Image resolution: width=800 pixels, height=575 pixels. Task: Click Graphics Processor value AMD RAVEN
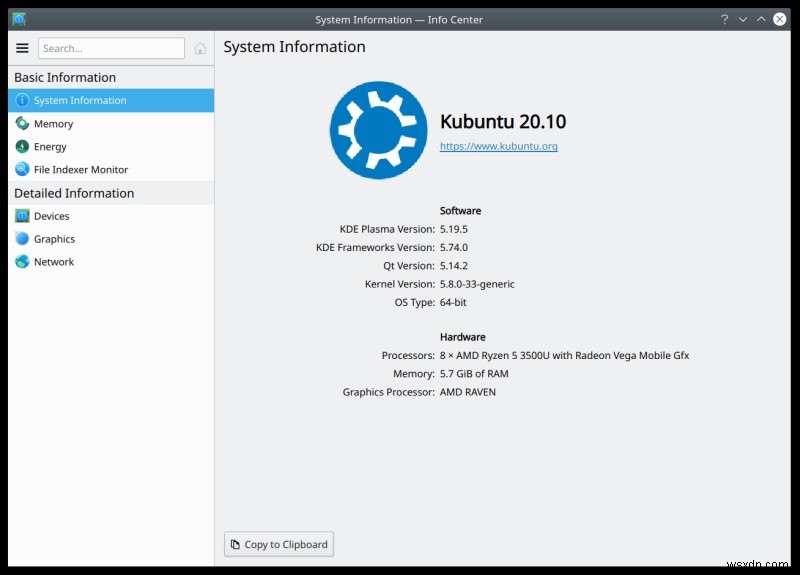(468, 392)
